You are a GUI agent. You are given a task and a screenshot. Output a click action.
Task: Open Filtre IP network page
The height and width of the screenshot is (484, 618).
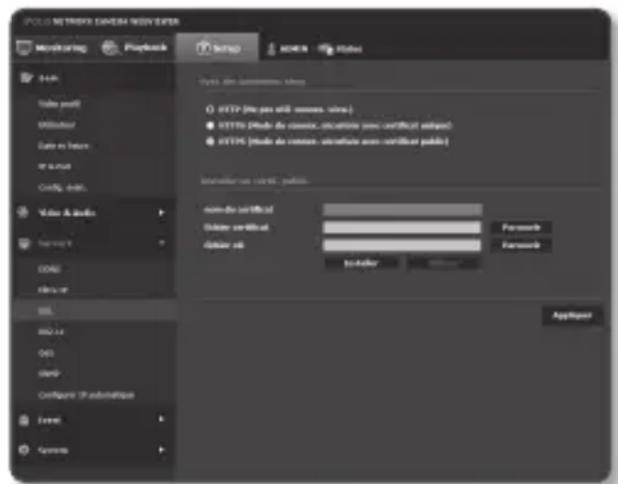point(53,290)
